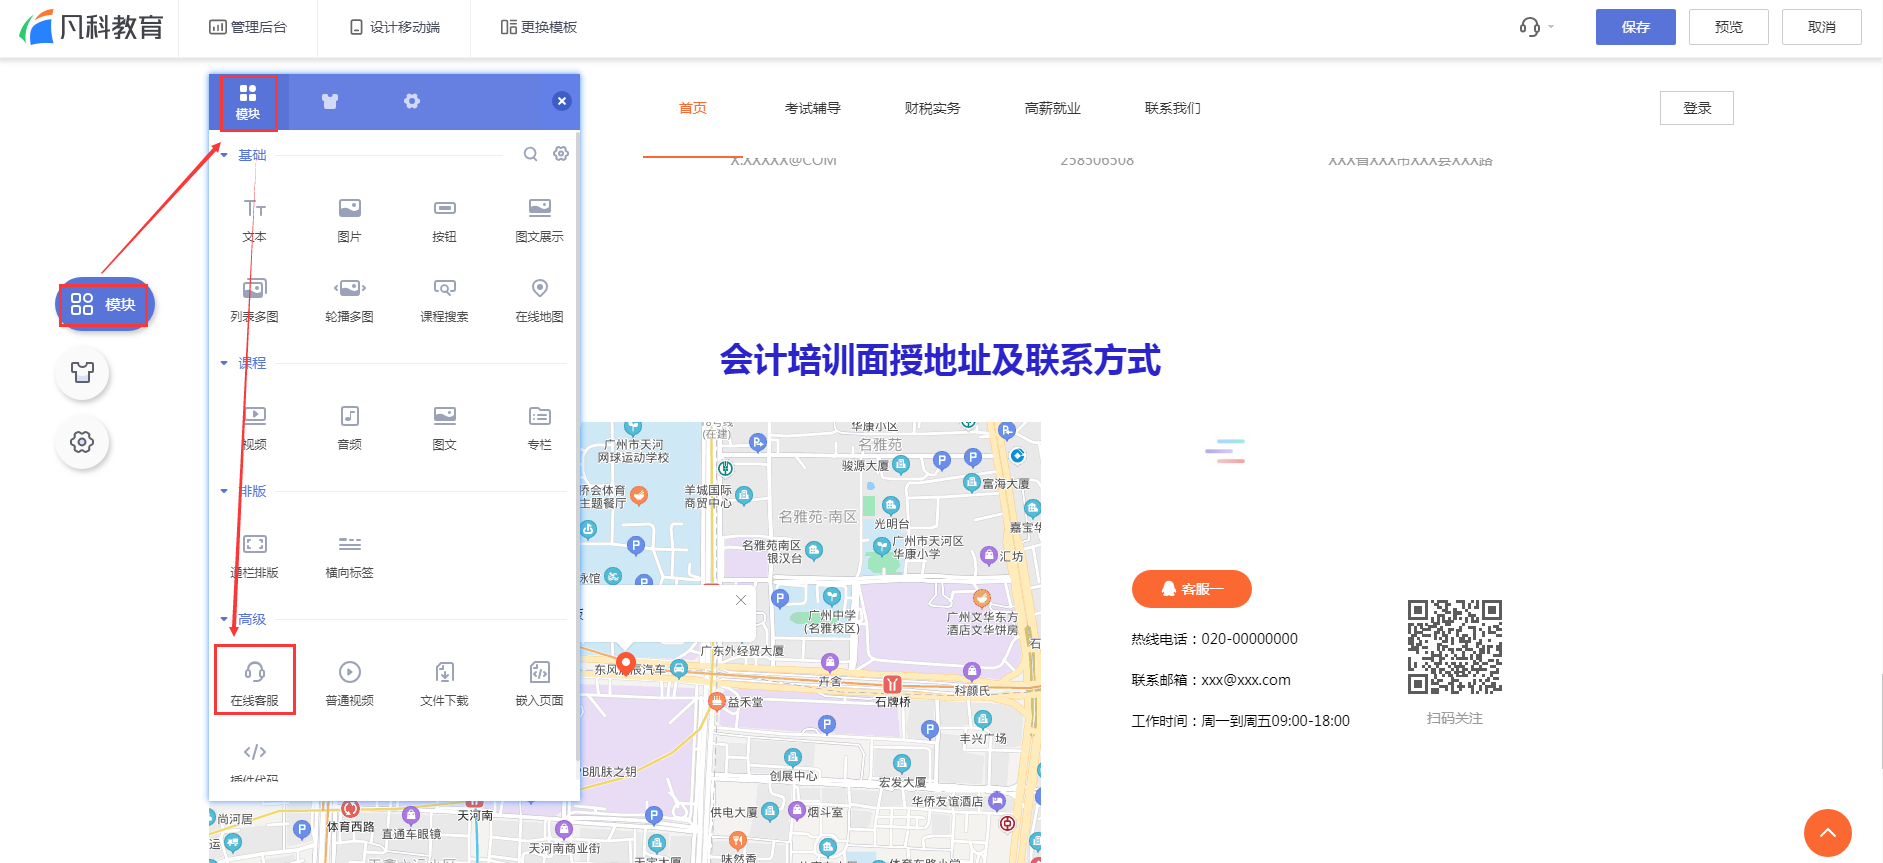Open 设计移动端 in top bar

[x=395, y=27]
